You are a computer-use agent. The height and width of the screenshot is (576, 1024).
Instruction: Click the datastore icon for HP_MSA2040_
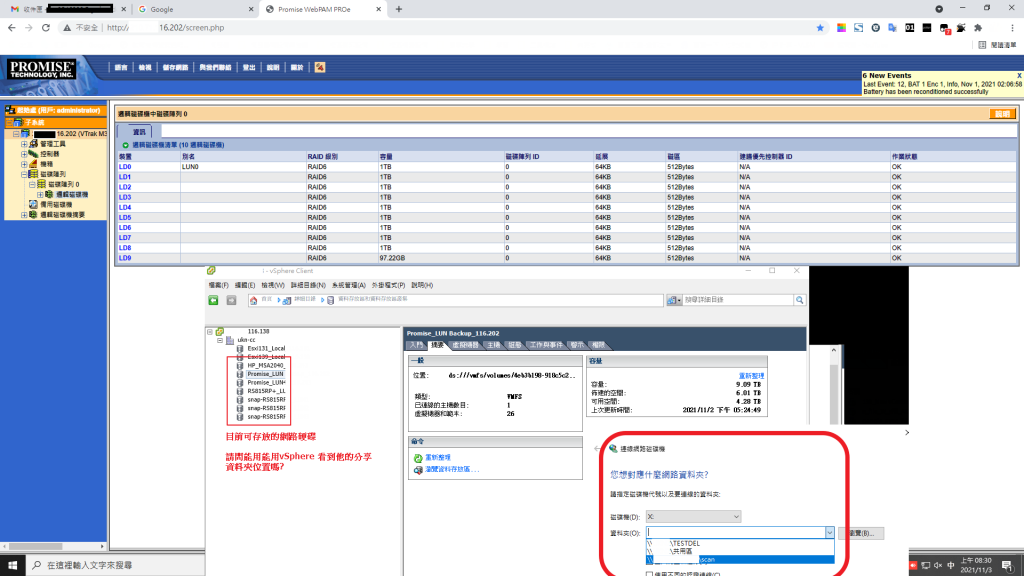(x=240, y=366)
